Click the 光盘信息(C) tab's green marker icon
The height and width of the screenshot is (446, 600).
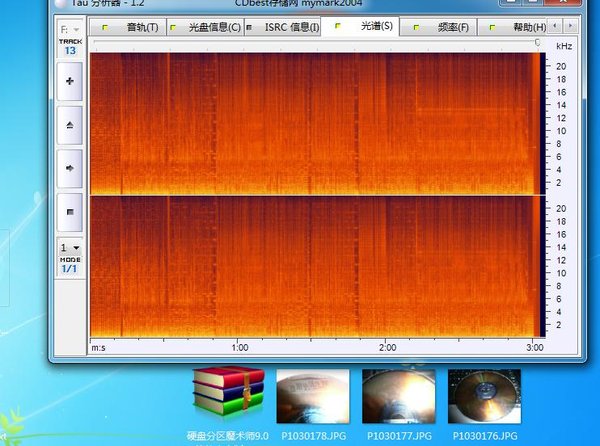point(173,28)
